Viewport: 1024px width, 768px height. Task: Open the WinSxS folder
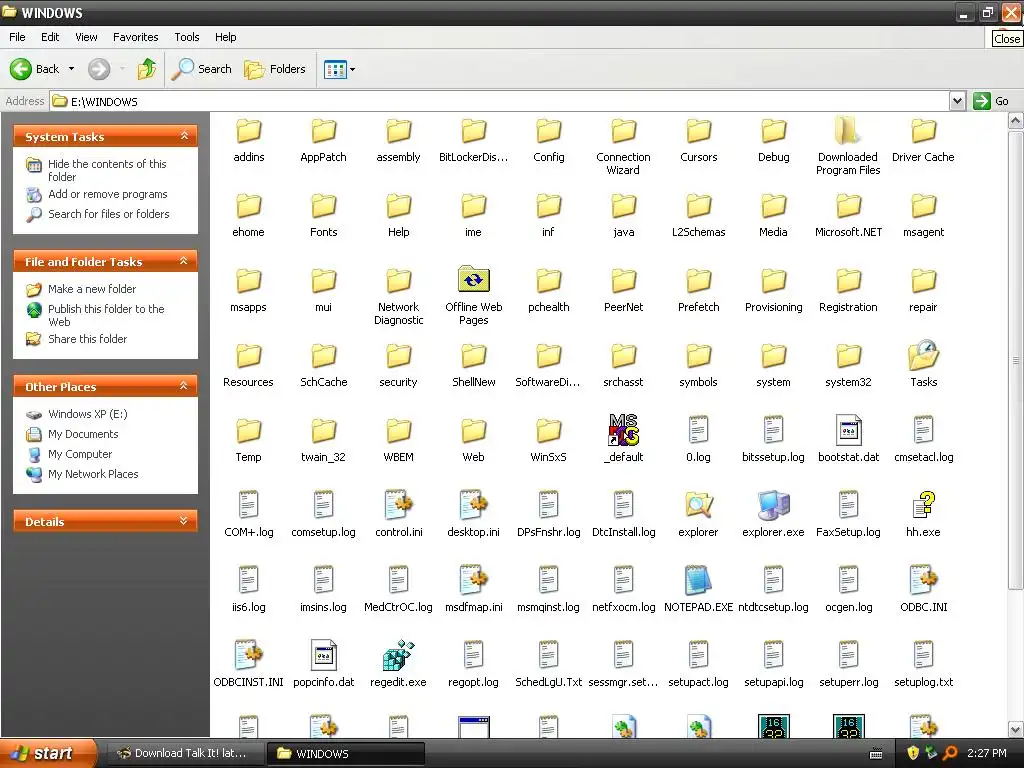[549, 430]
